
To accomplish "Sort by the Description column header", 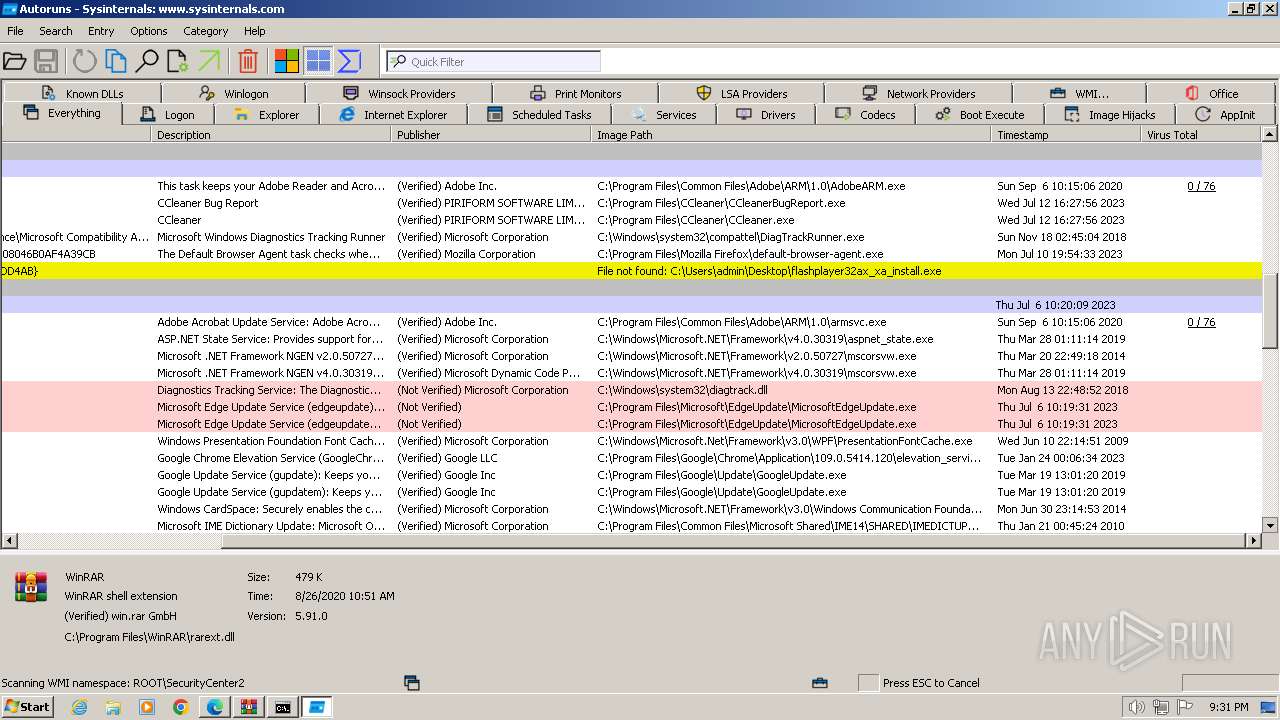I will click(272, 135).
